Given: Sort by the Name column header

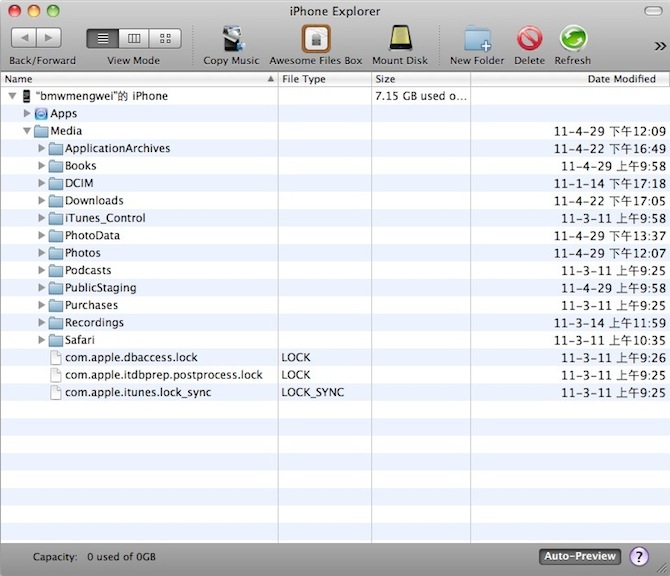Looking at the screenshot, I should (x=139, y=79).
